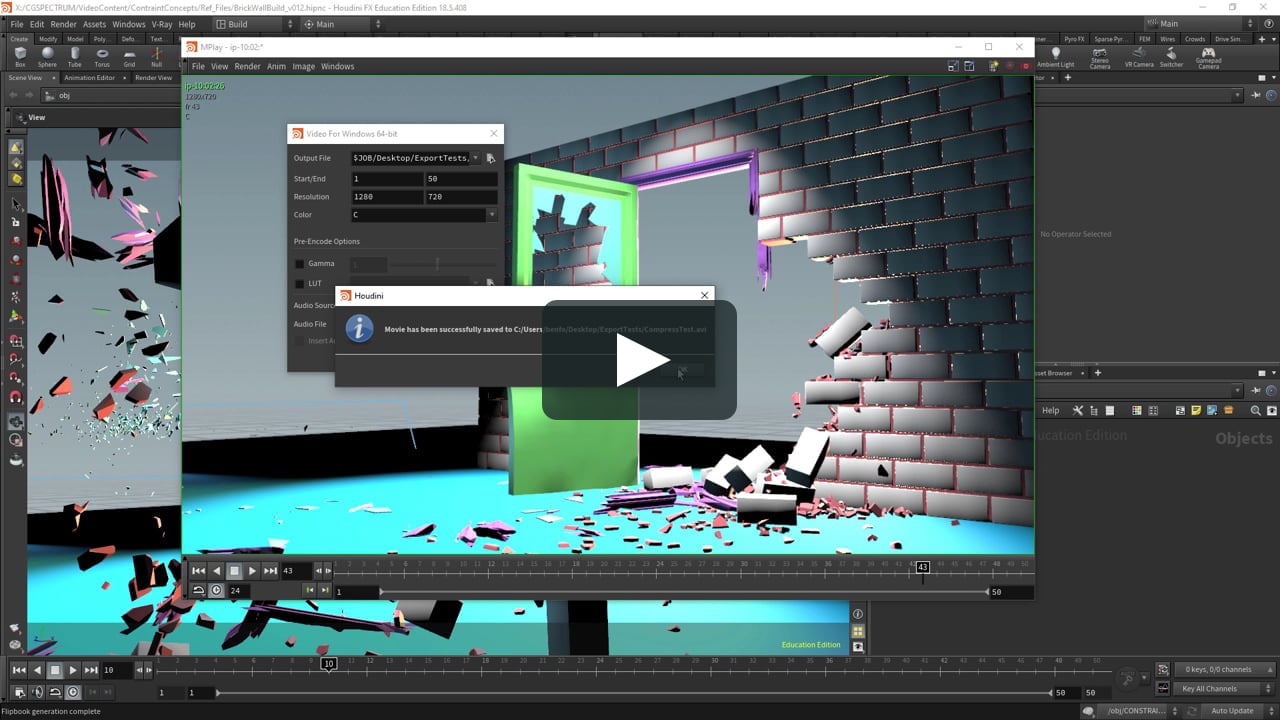Select the Torus shelf tool

[102, 57]
